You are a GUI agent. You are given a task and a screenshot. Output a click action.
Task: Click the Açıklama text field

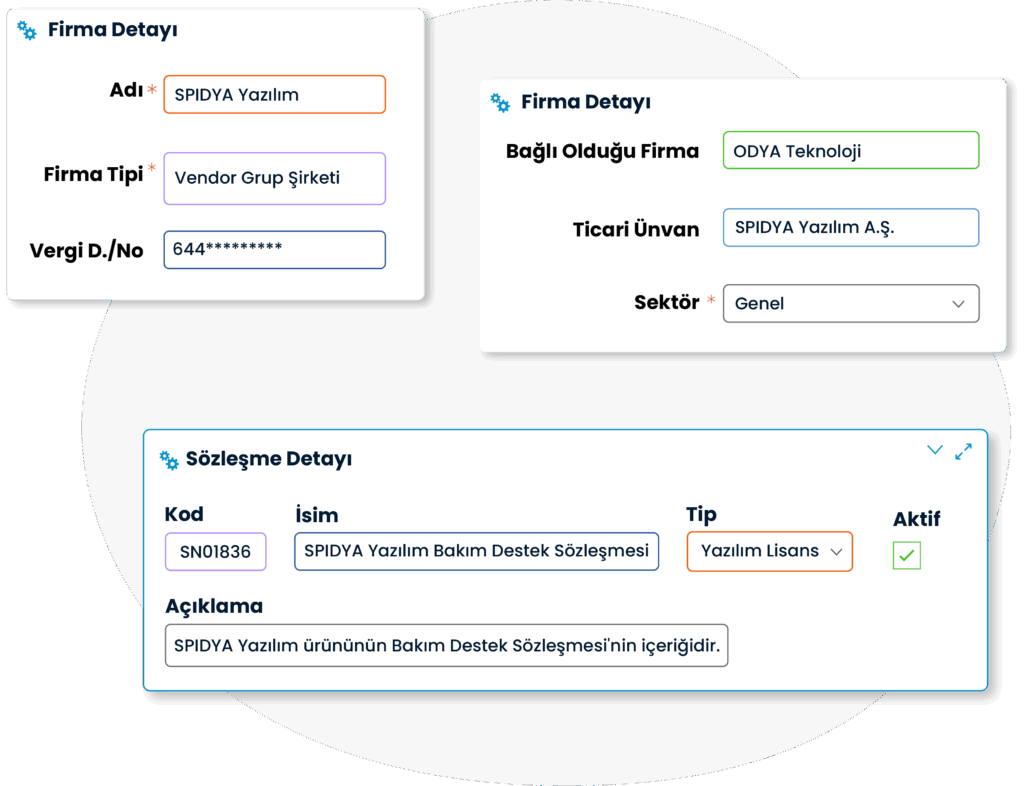click(447, 646)
